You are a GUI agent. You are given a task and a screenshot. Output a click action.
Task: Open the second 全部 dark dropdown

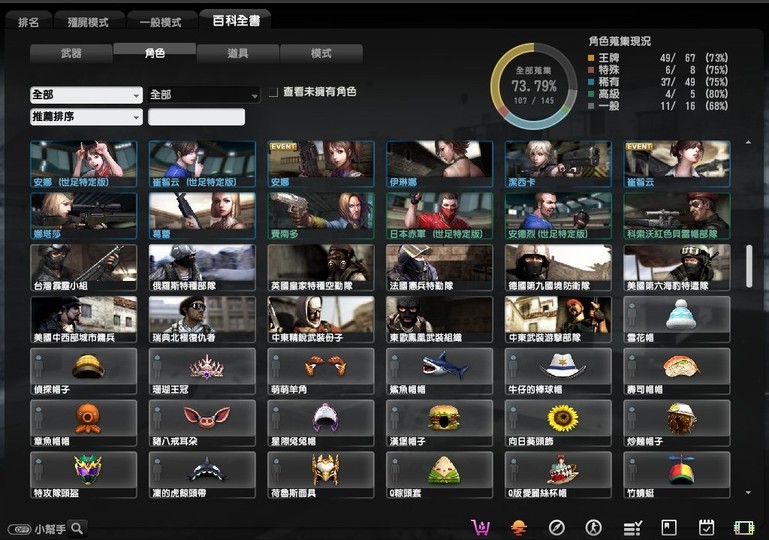(x=204, y=95)
